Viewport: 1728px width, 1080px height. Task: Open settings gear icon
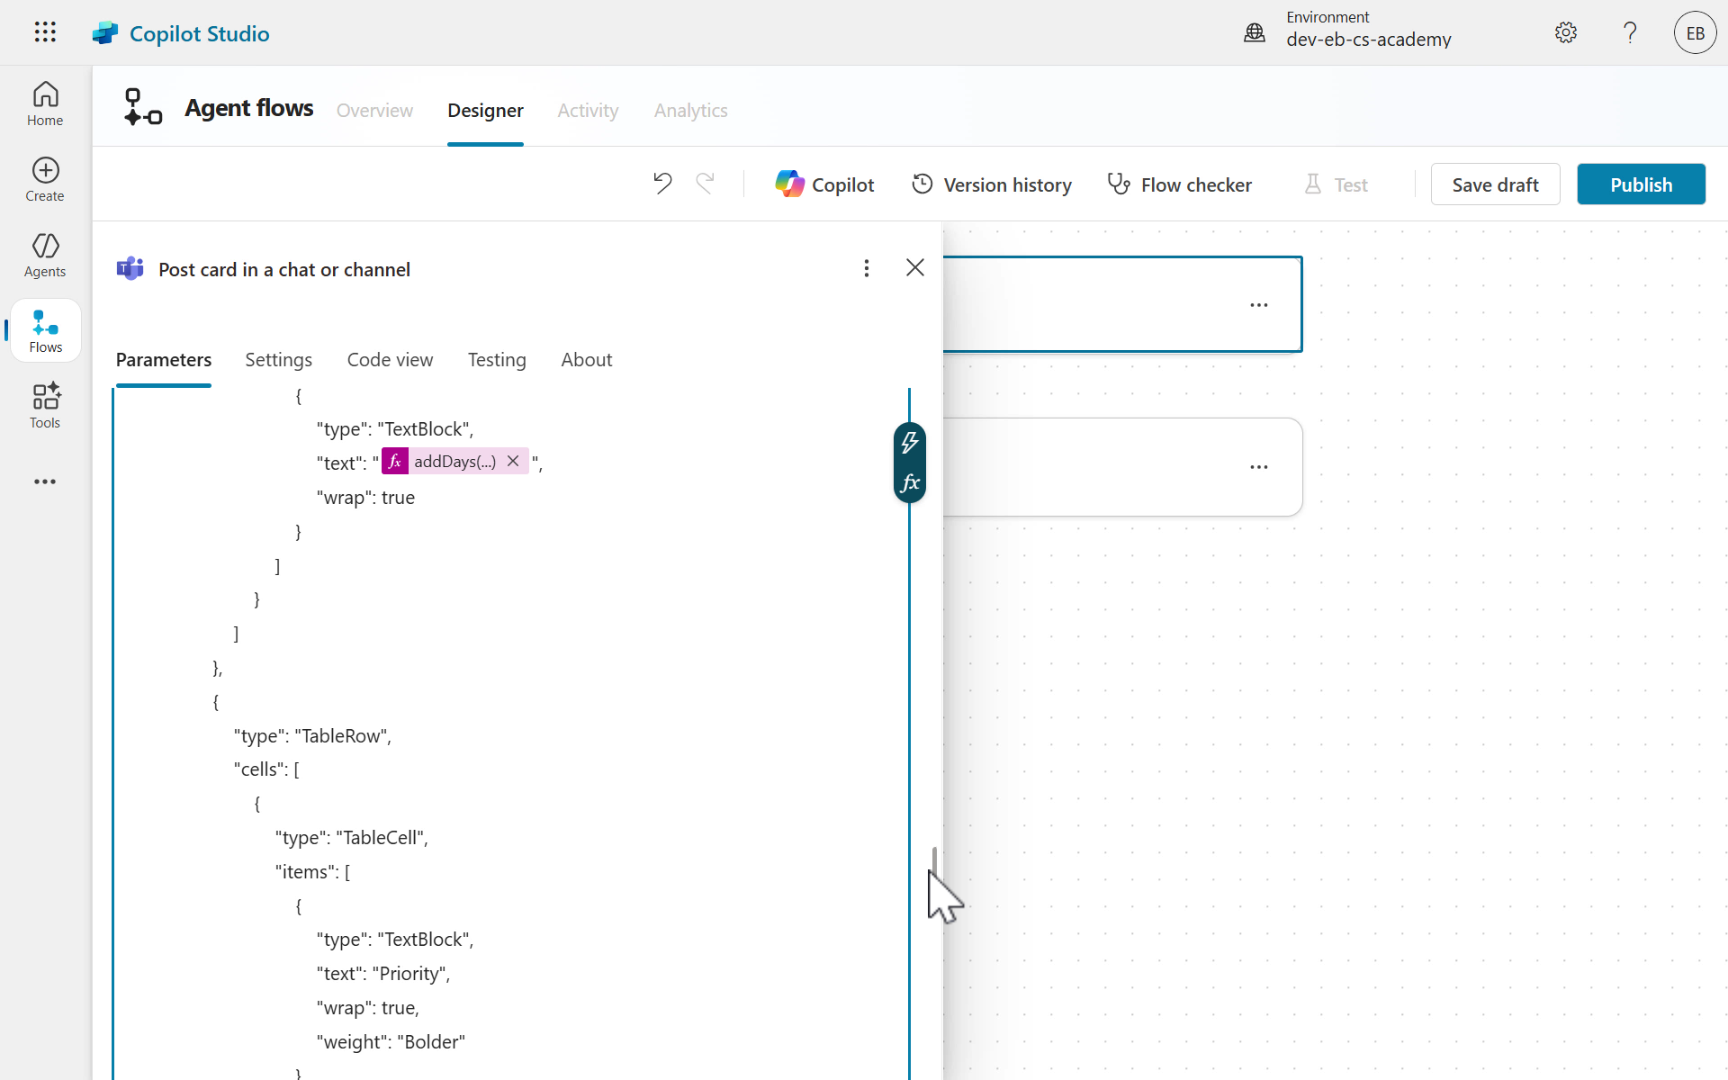point(1566,33)
